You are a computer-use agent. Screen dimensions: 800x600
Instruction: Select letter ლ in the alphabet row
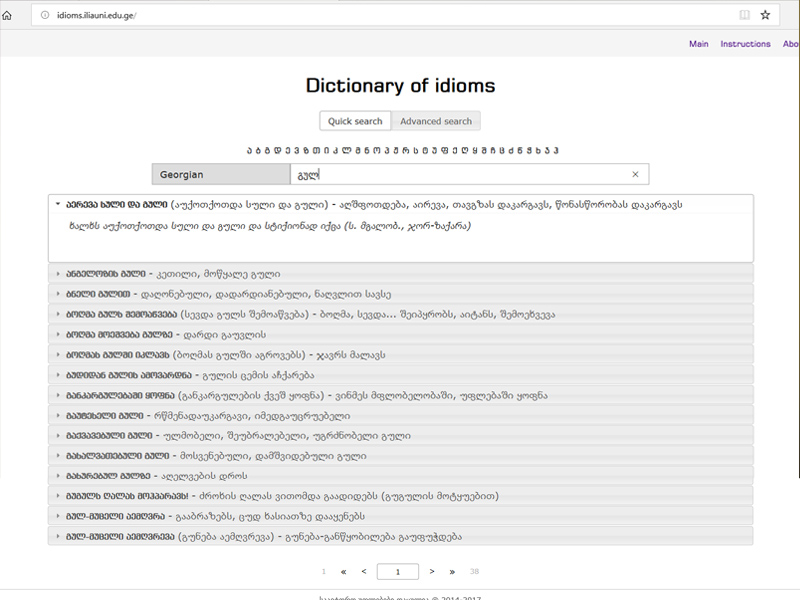point(345,151)
